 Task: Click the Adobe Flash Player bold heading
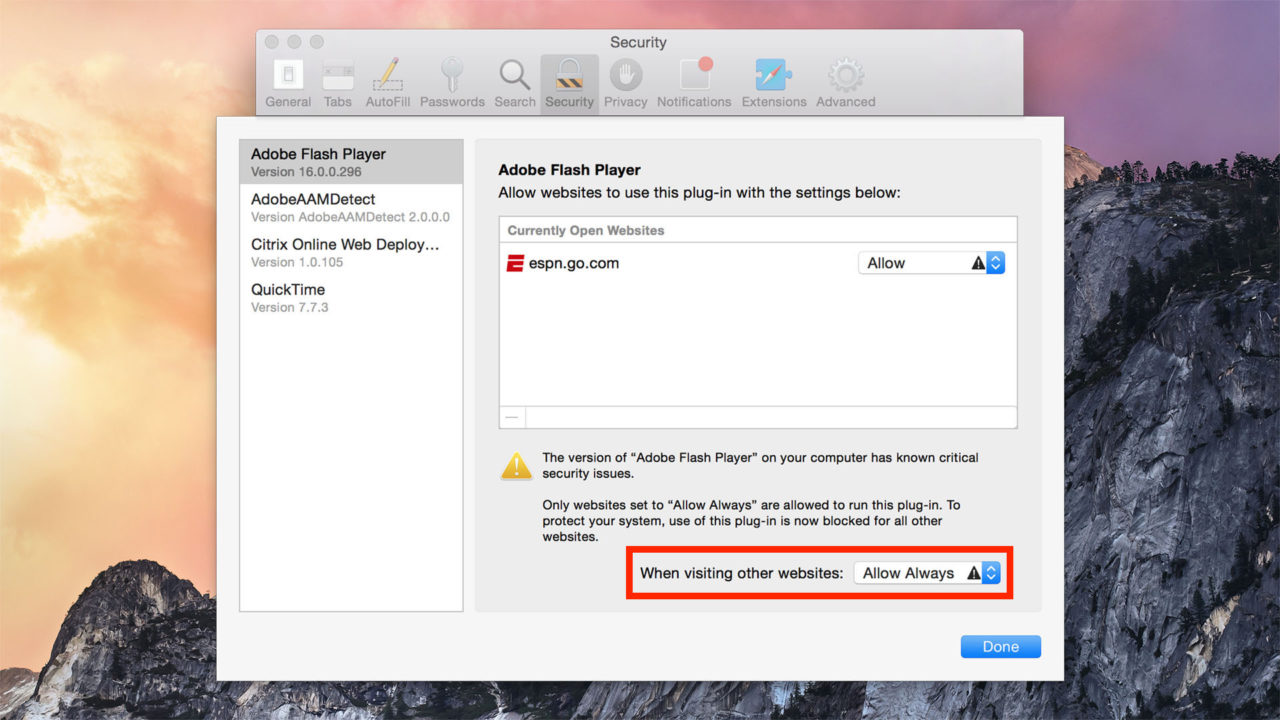point(570,170)
